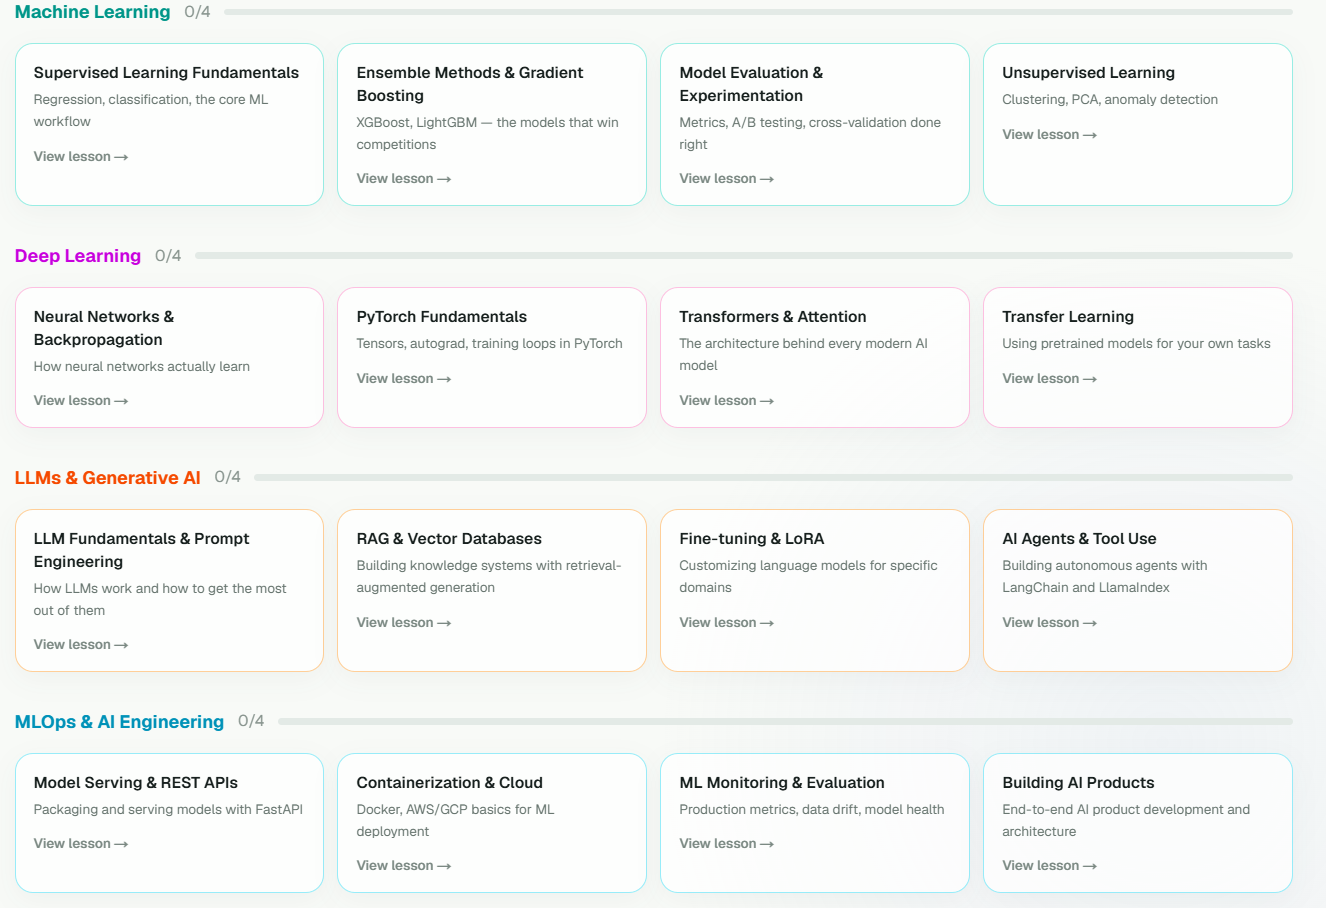Select the RAG & Vector Databases title
This screenshot has height=908, width=1326.
pyautogui.click(x=449, y=539)
